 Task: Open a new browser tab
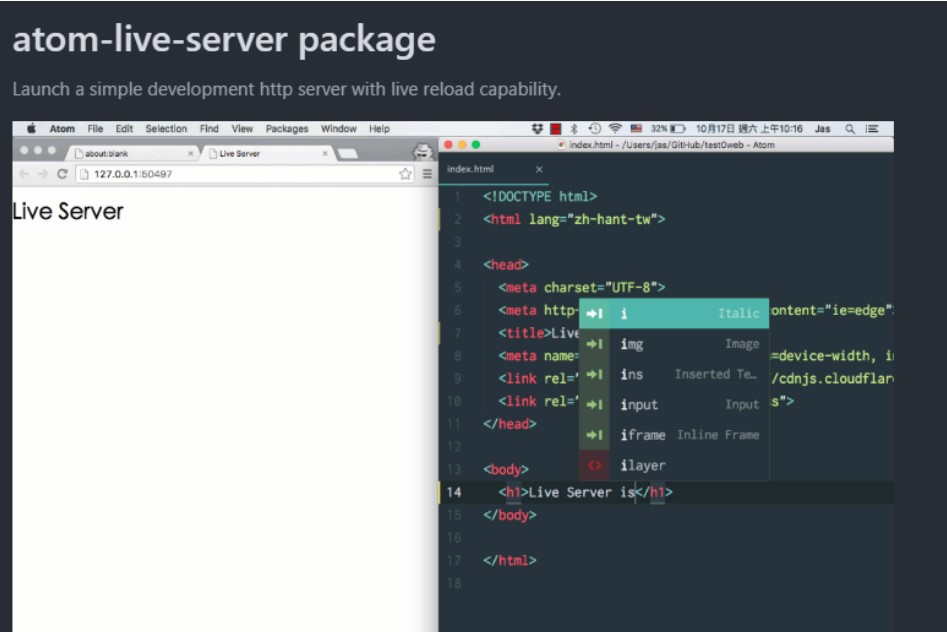[347, 154]
